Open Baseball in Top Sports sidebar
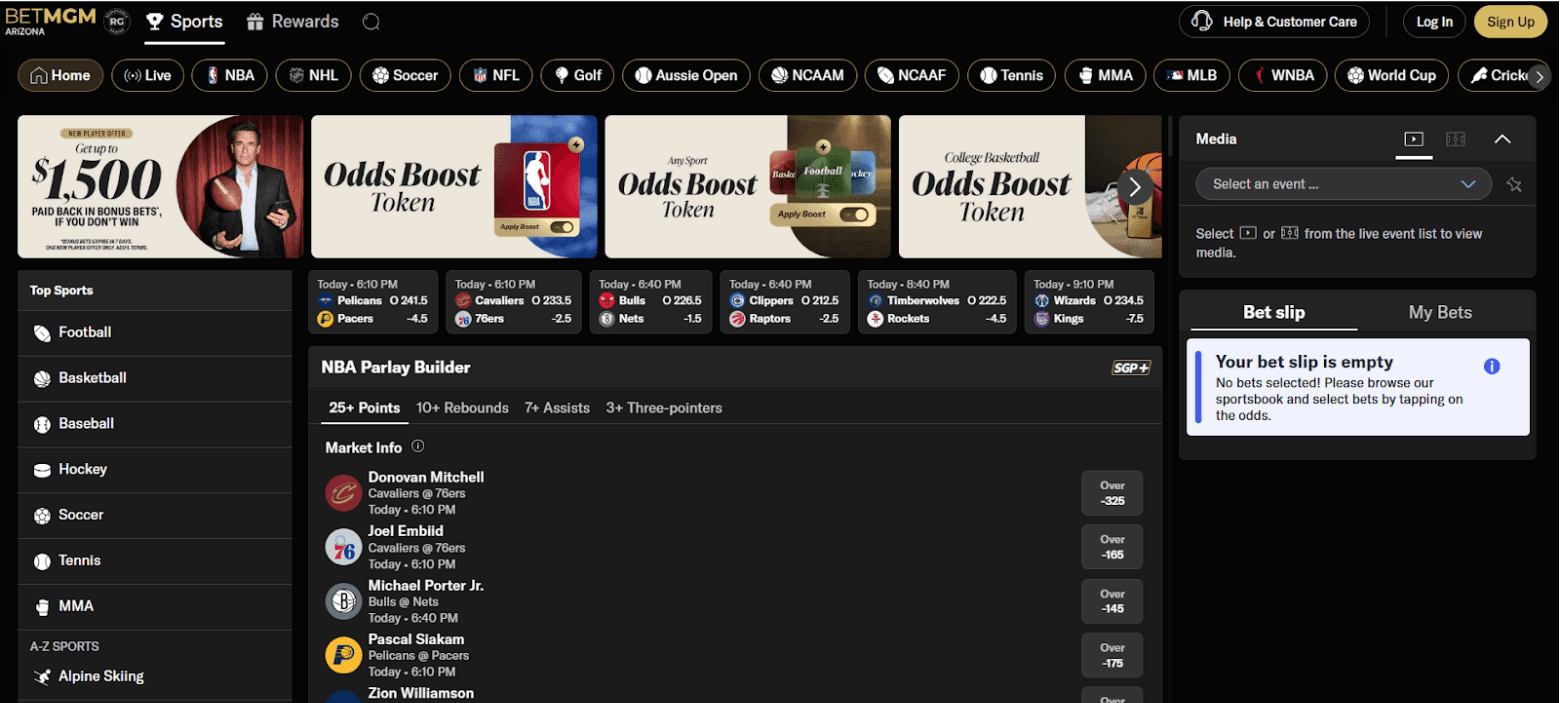1561x703 pixels. click(x=155, y=424)
